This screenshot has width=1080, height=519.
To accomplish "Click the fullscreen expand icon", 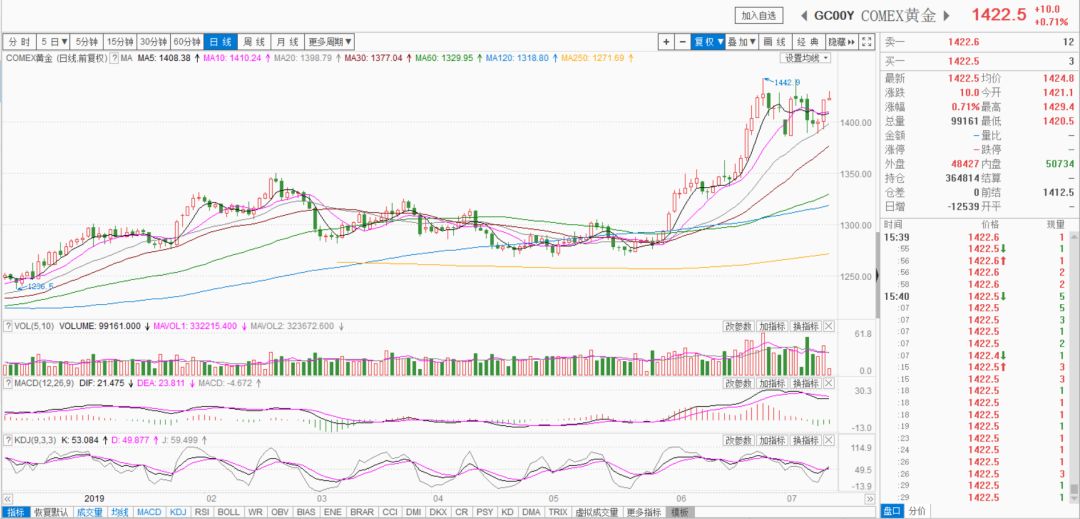I will [x=868, y=42].
